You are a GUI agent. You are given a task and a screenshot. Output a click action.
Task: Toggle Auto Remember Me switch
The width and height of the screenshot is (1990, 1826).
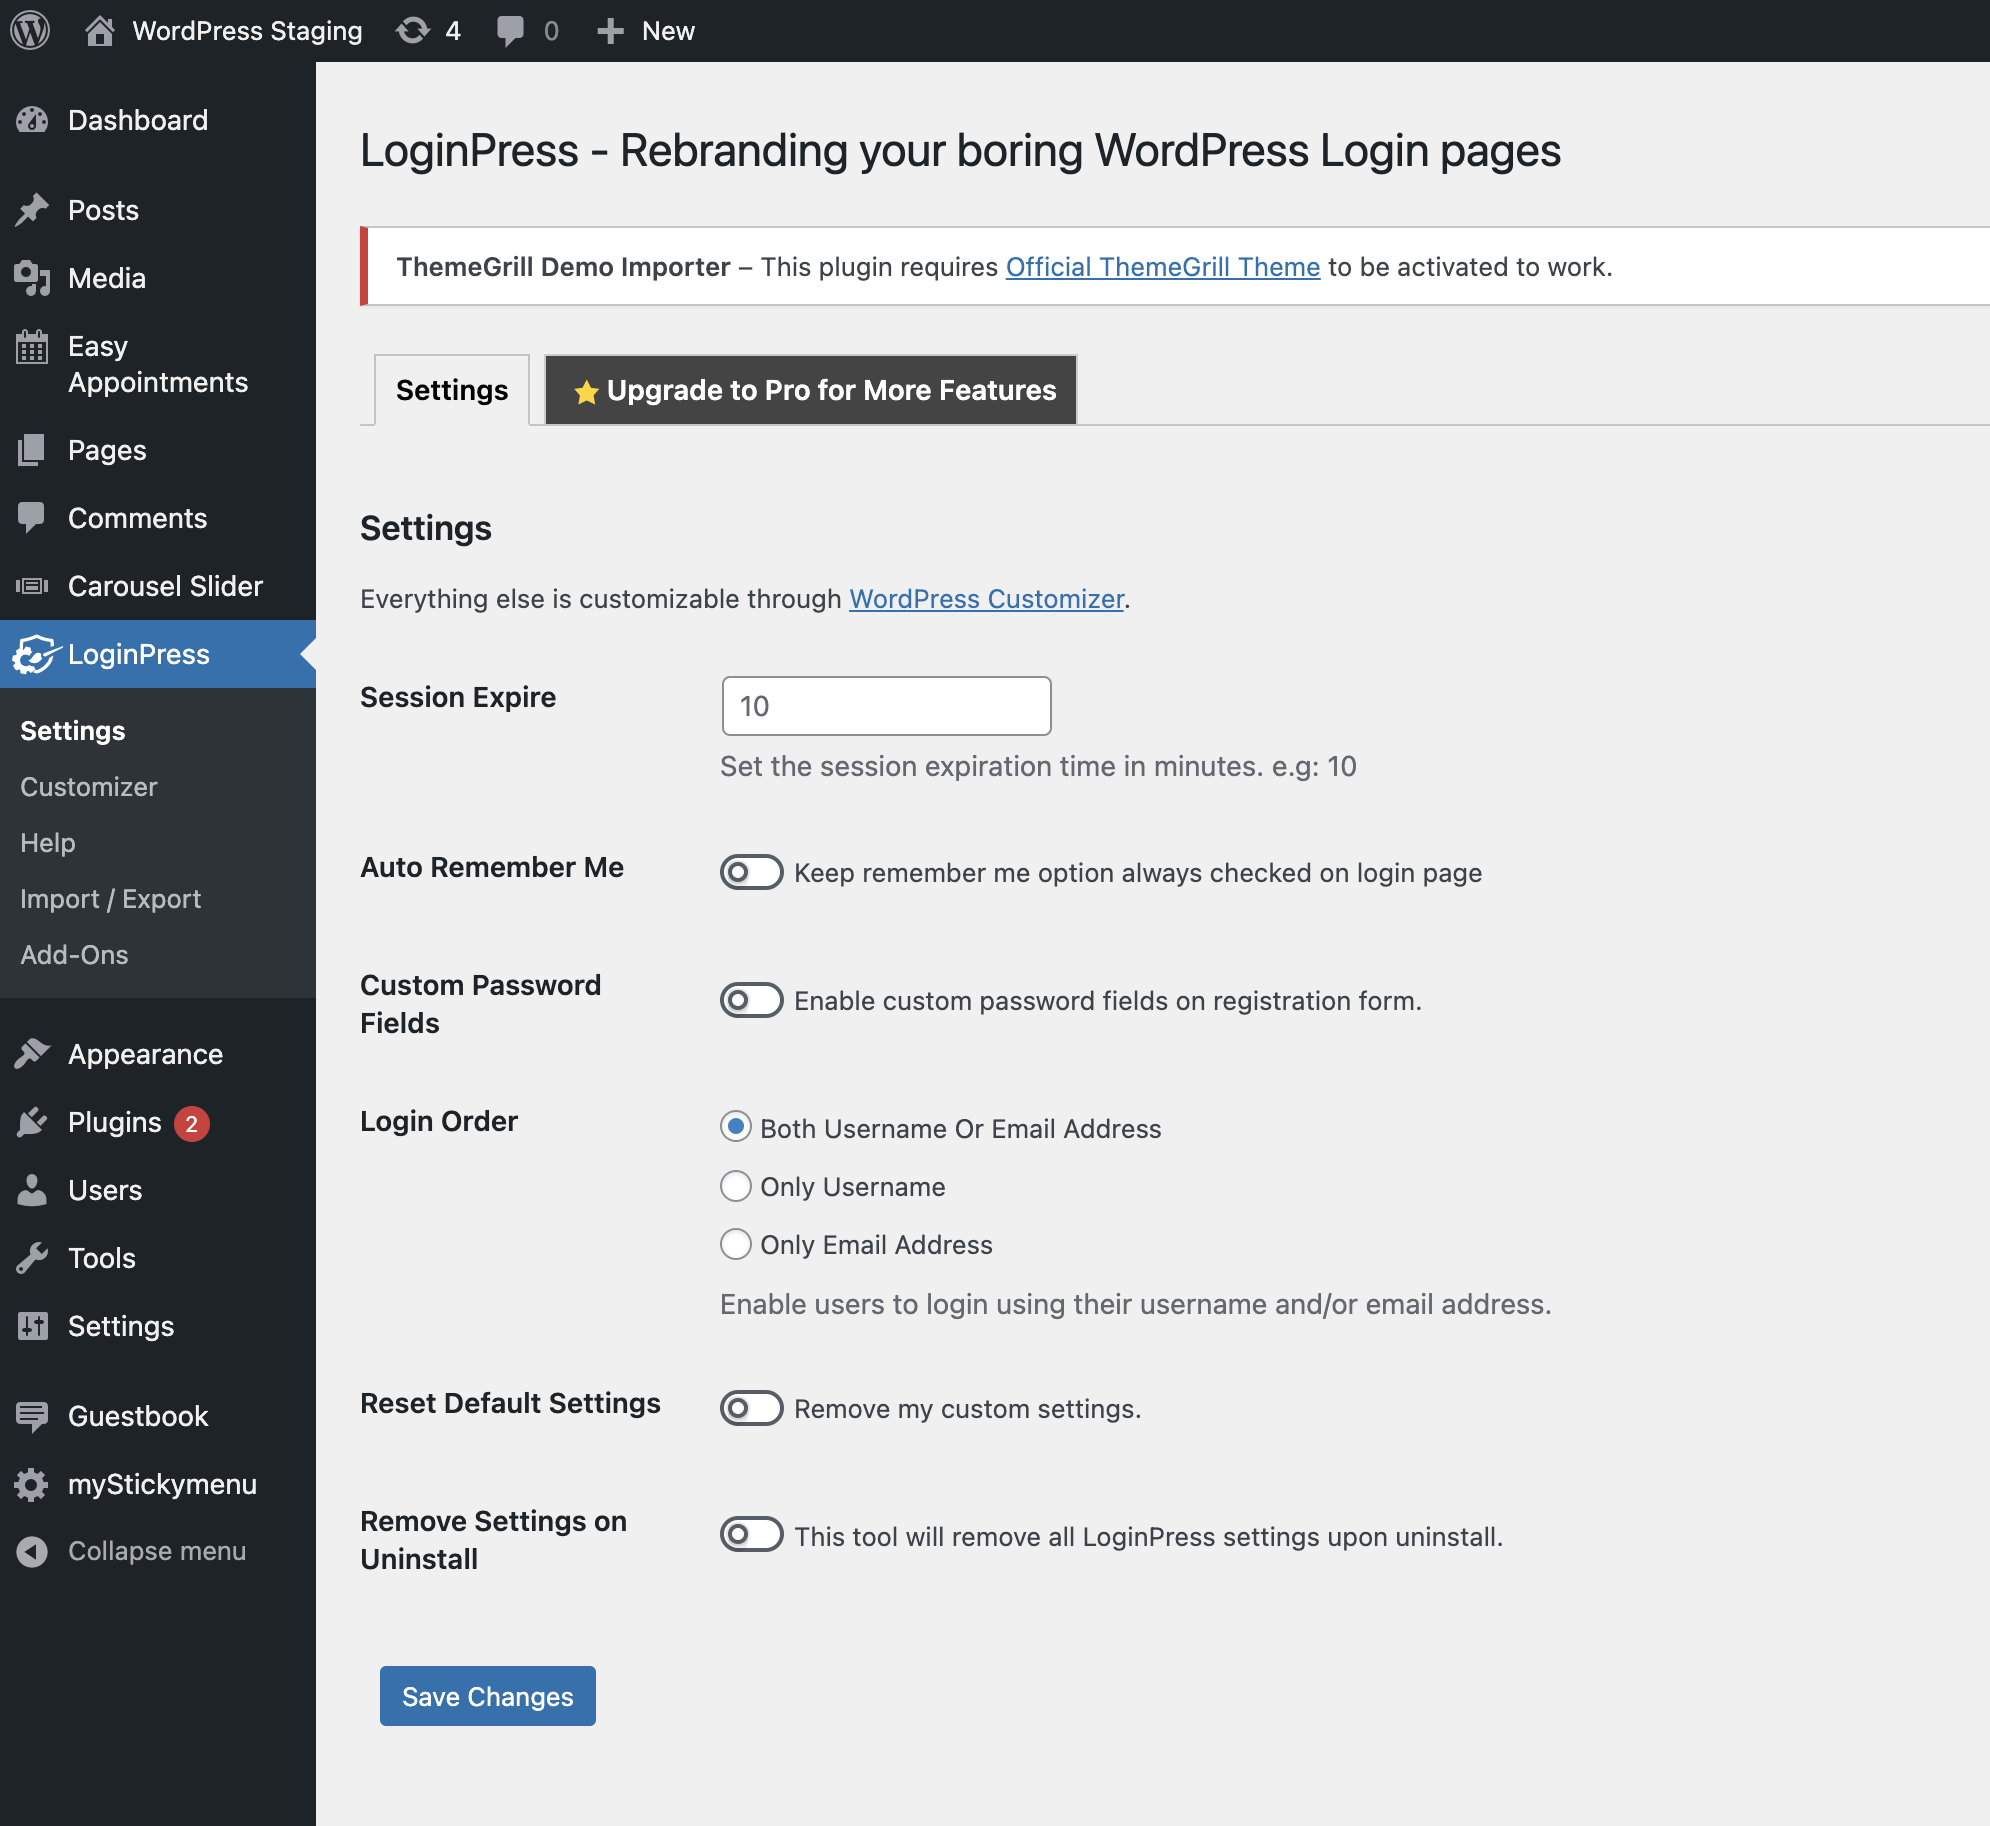[751, 872]
